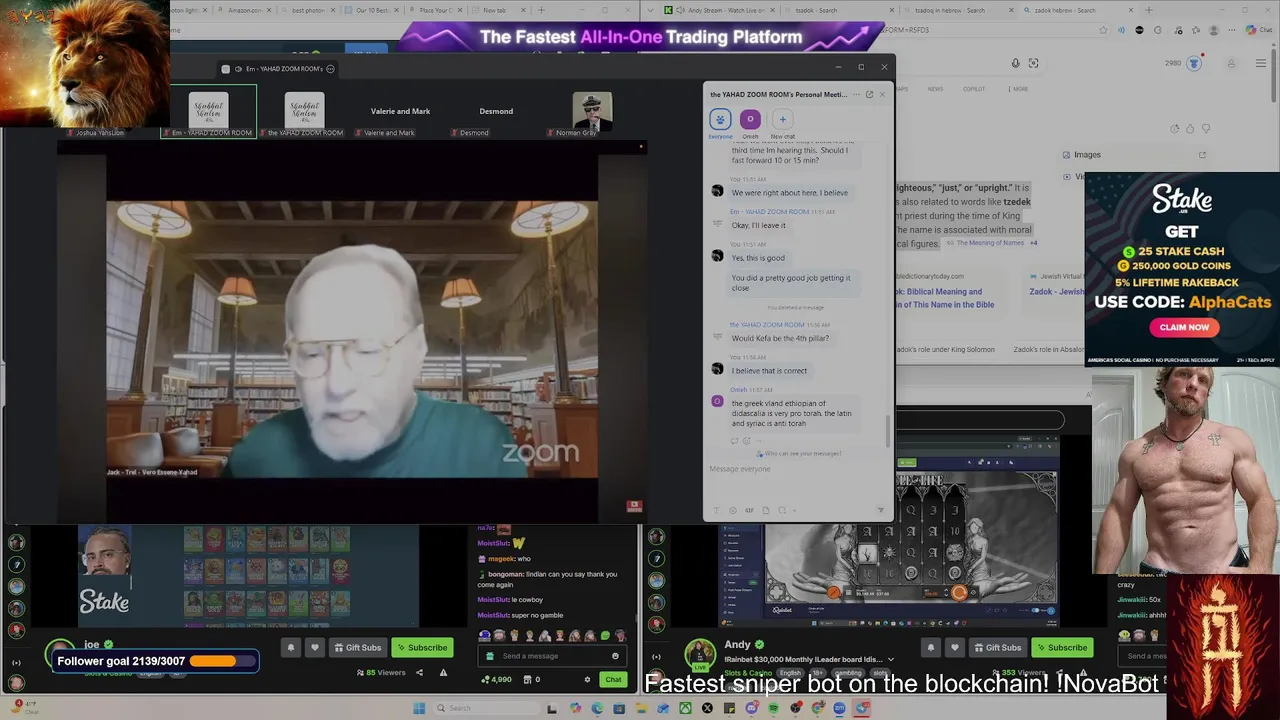The image size is (1280, 720).
Task: Open the Images section in Bing results
Action: tap(1087, 155)
